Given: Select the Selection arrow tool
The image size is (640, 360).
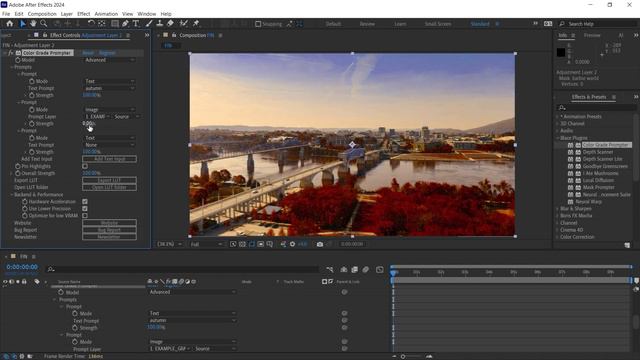Looking at the screenshot, I should 23,24.
